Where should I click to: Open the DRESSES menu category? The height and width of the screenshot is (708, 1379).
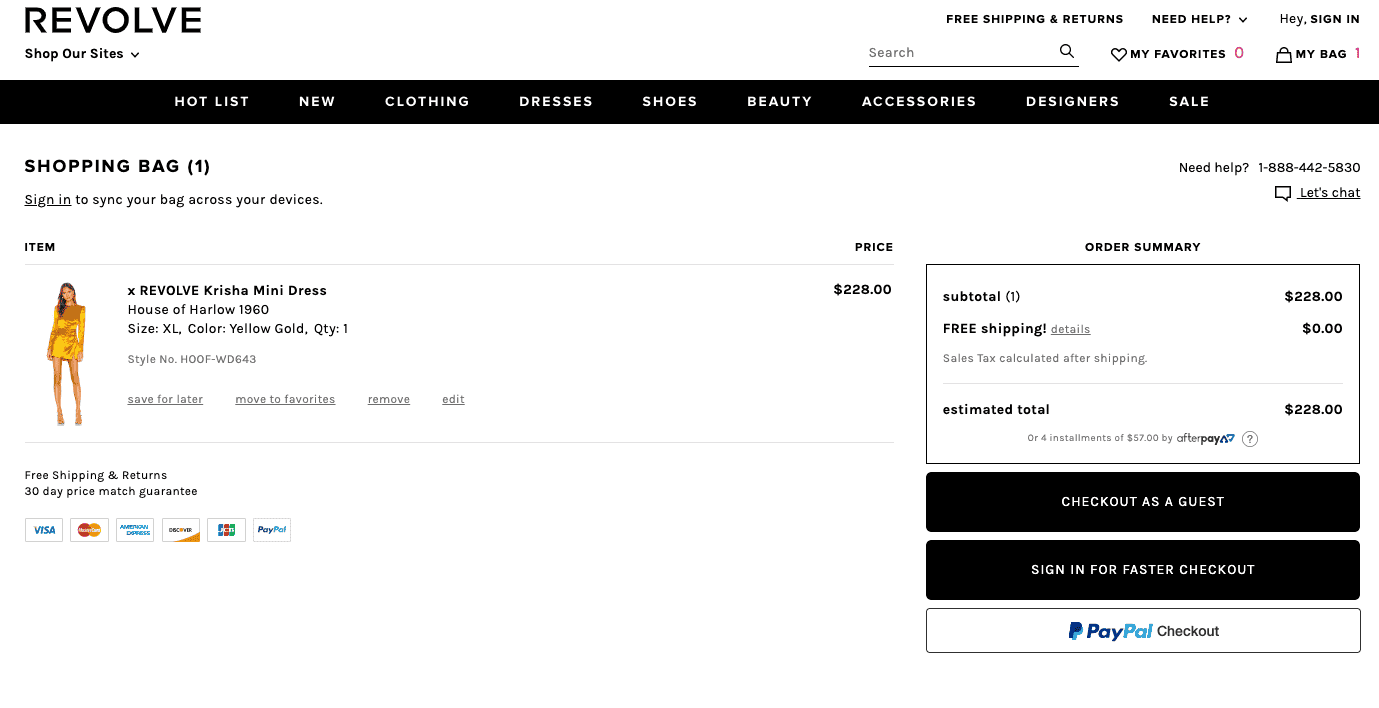click(x=556, y=101)
